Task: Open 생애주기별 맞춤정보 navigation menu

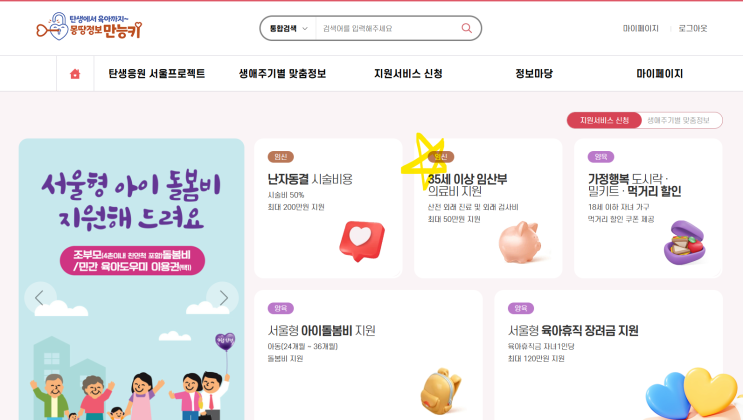Action: [282, 74]
